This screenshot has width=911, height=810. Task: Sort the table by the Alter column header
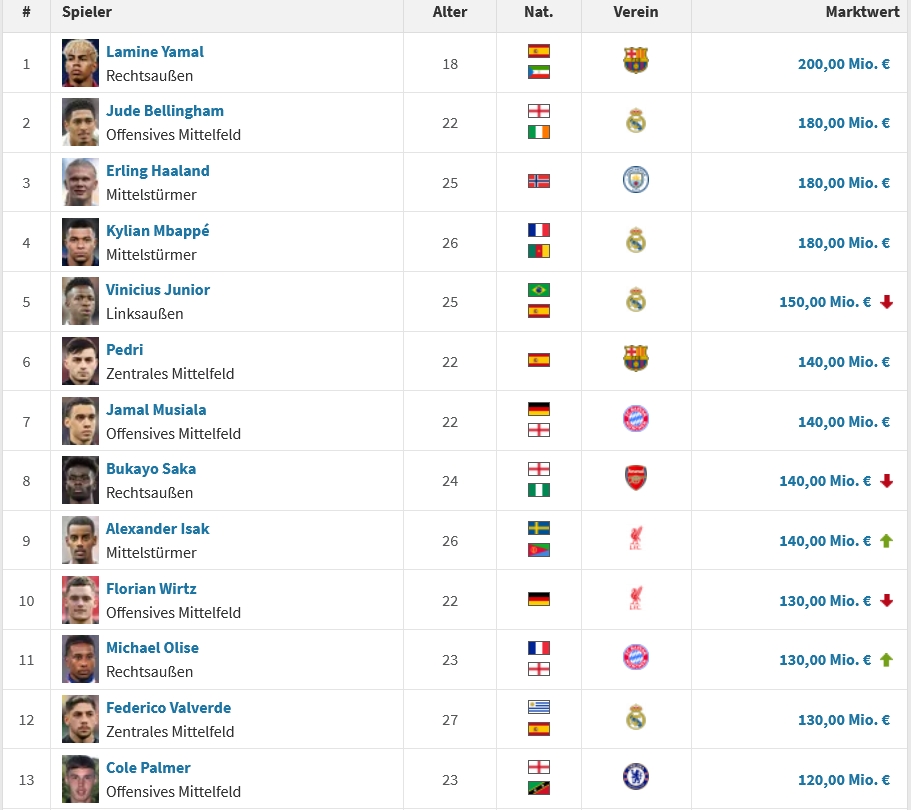[x=450, y=12]
